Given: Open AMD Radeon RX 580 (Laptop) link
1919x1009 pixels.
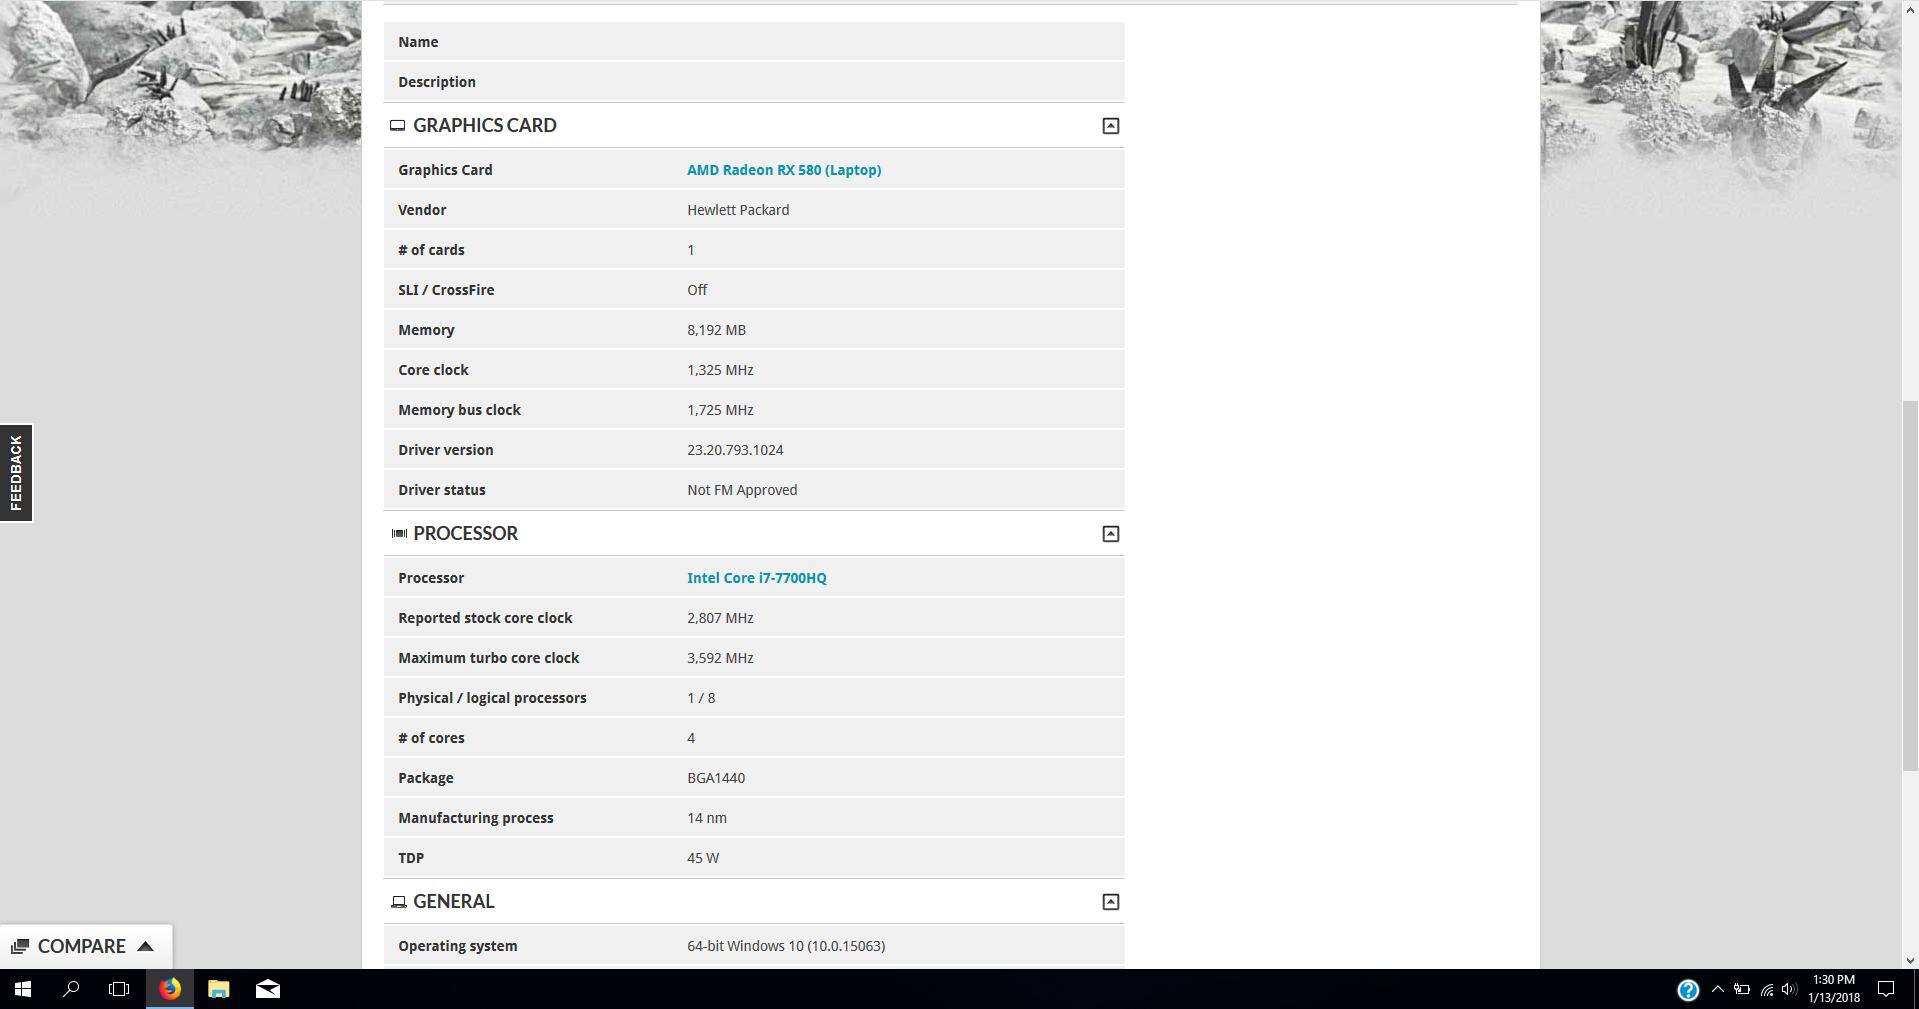Looking at the screenshot, I should point(783,170).
